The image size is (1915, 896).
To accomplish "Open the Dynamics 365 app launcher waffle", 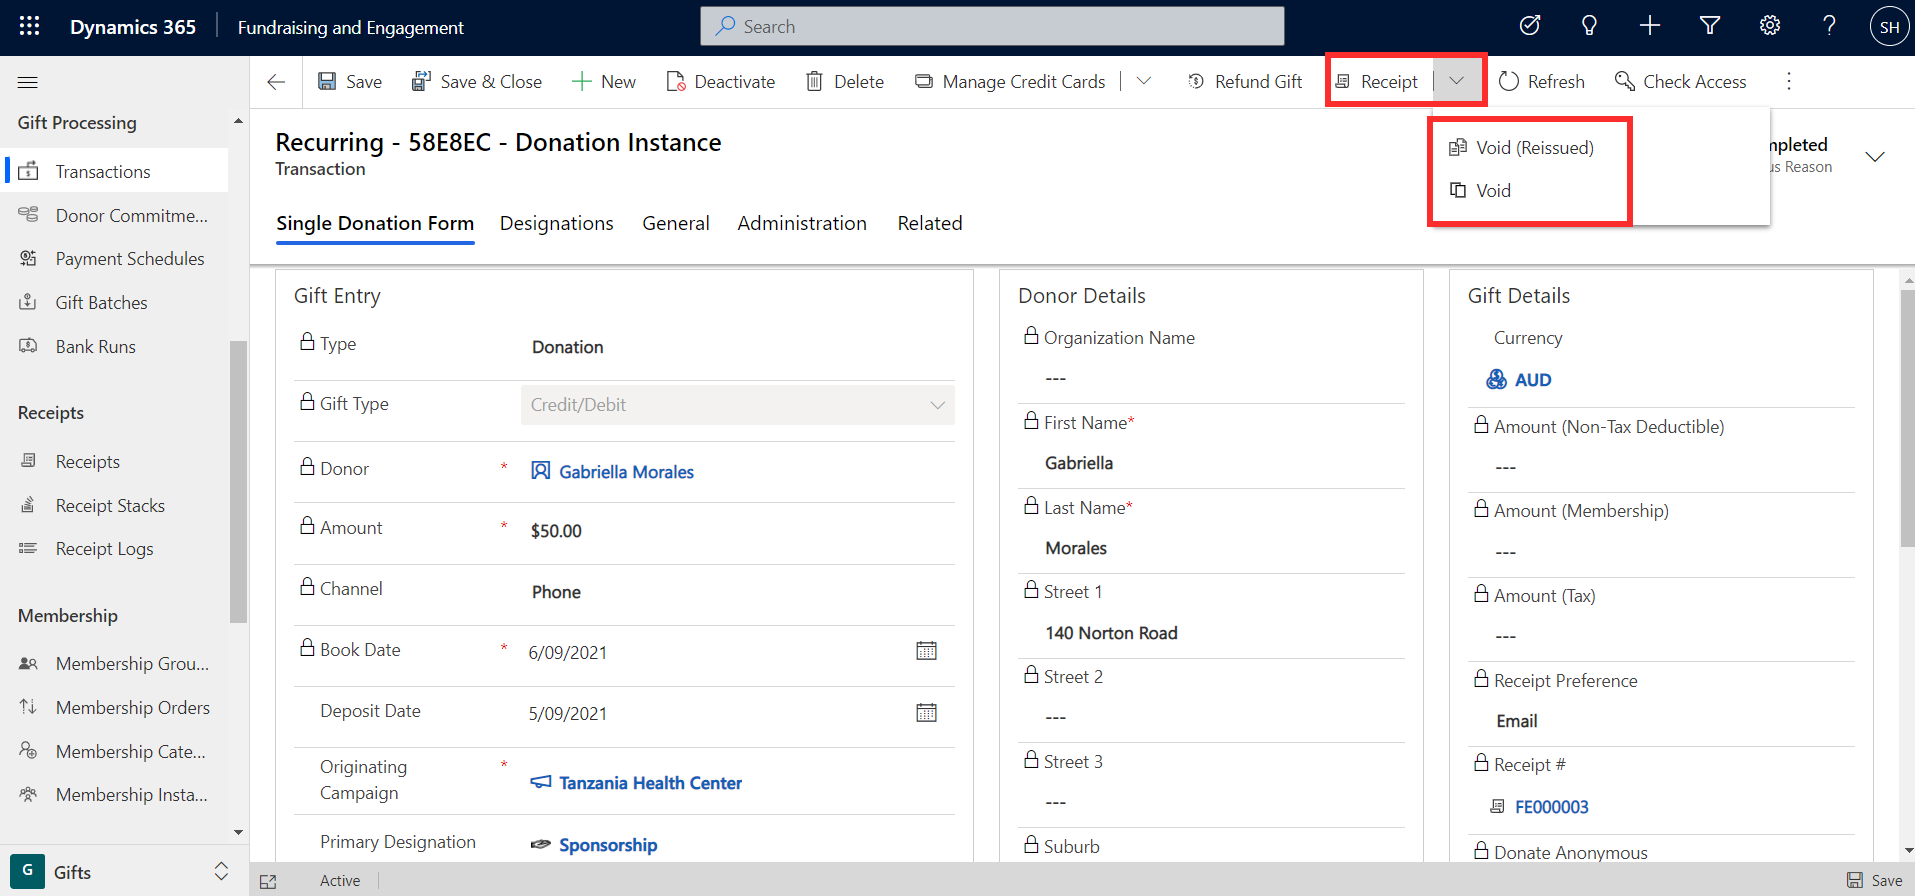I will (29, 27).
